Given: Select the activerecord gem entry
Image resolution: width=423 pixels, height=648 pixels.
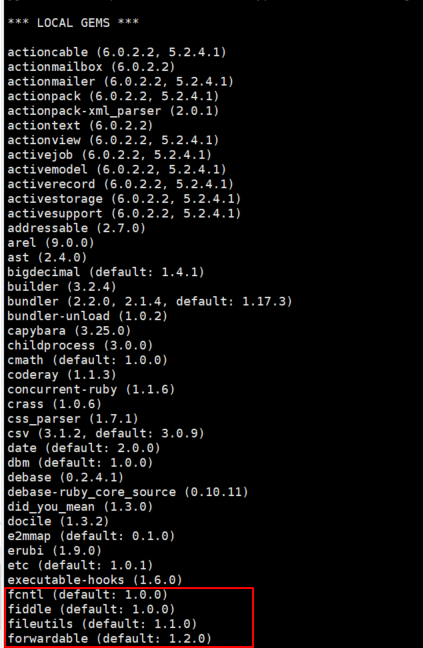Looking at the screenshot, I should tap(121, 184).
